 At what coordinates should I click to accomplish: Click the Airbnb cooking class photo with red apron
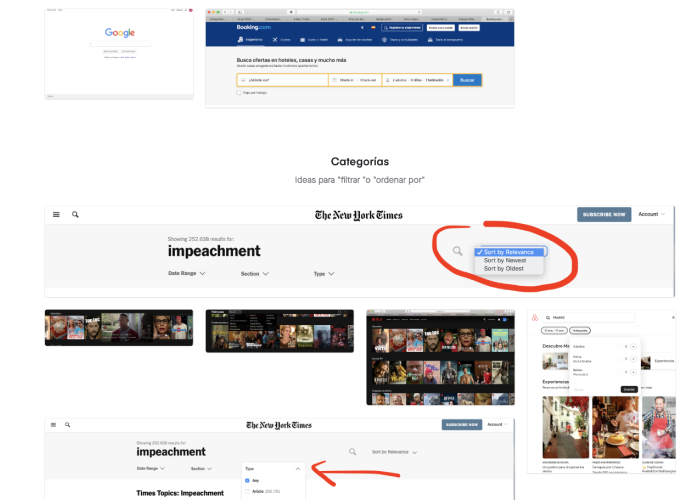(x=658, y=427)
